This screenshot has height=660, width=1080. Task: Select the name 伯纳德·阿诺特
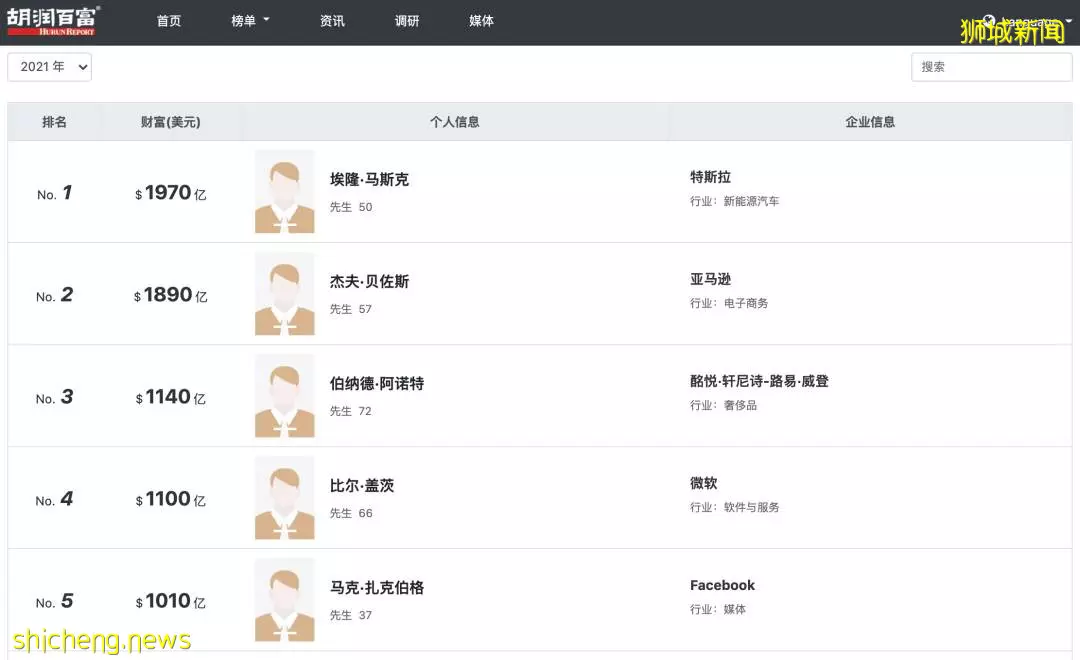click(x=377, y=384)
